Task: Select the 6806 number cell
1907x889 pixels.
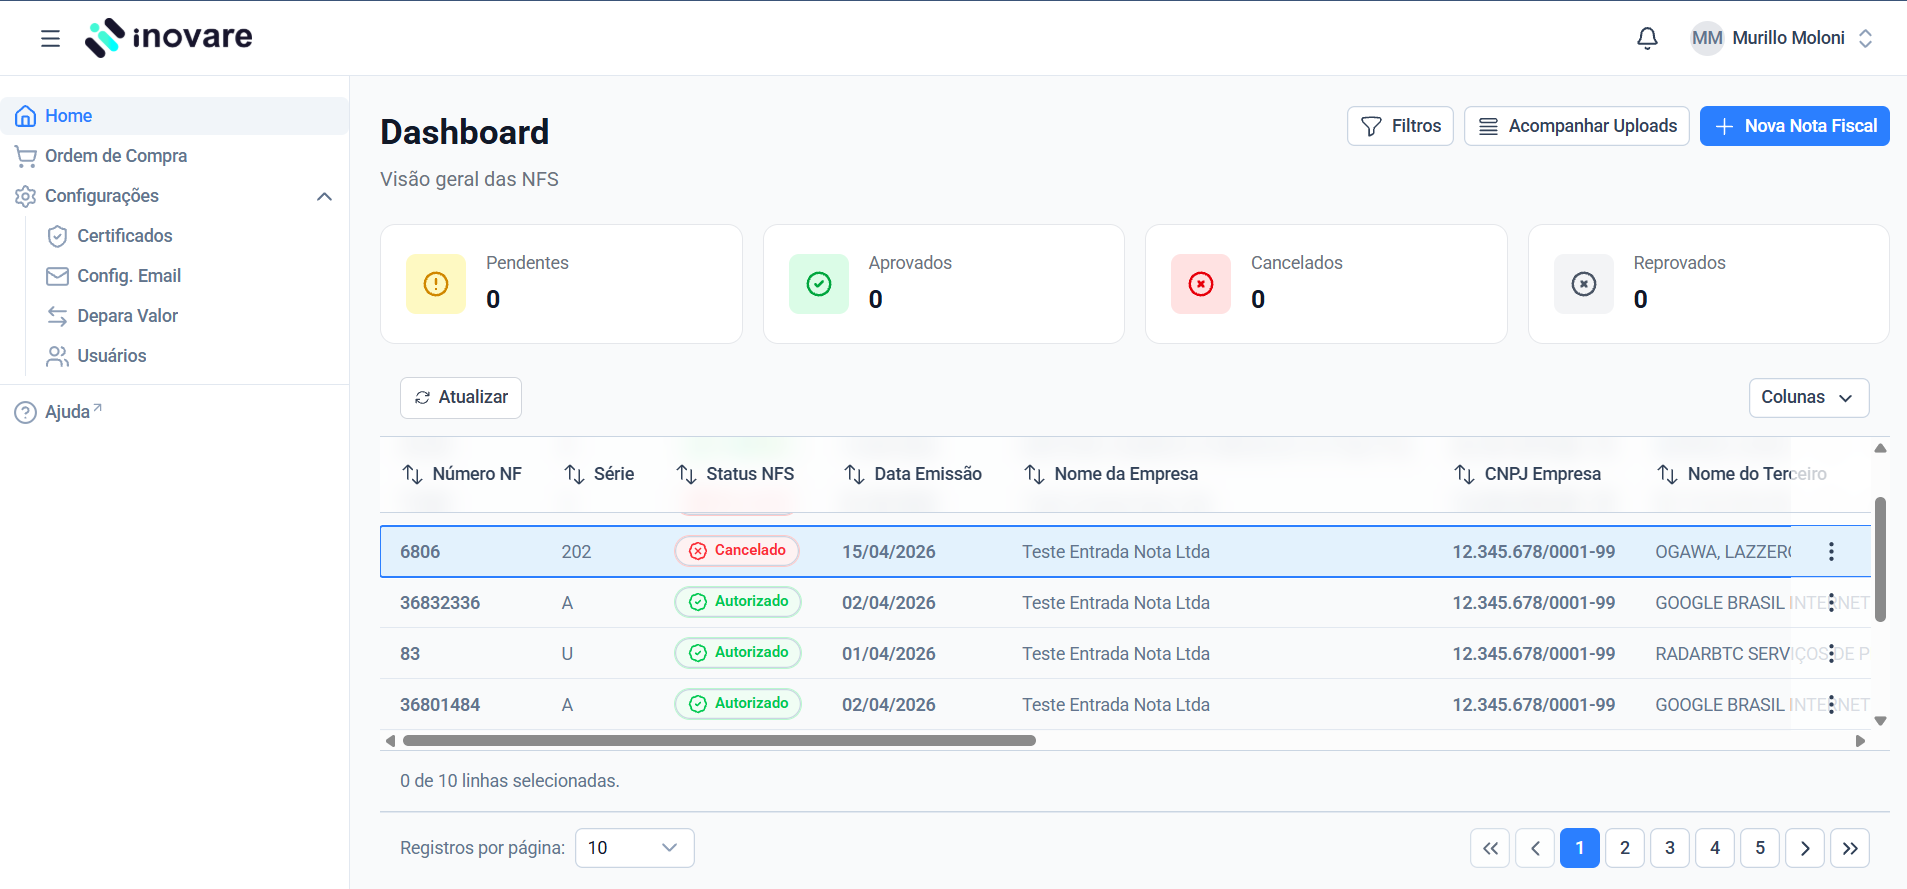Action: tap(420, 552)
